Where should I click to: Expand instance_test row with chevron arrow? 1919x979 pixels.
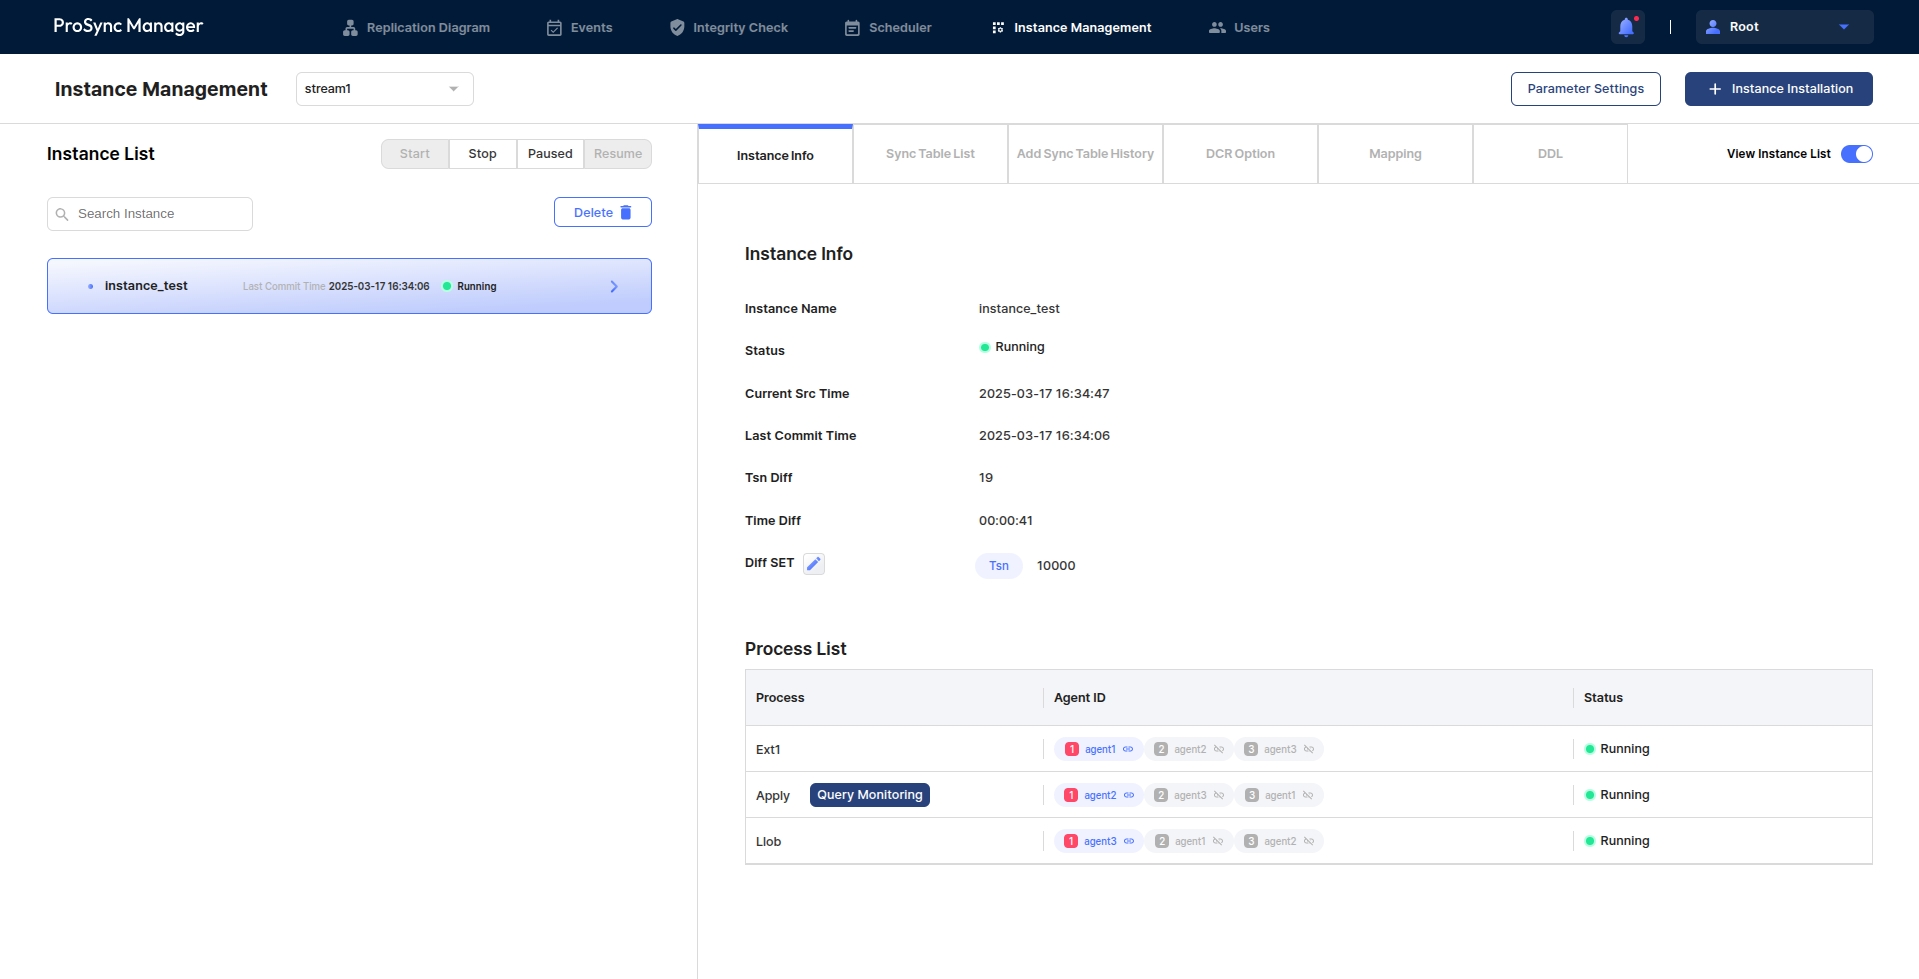click(x=614, y=287)
